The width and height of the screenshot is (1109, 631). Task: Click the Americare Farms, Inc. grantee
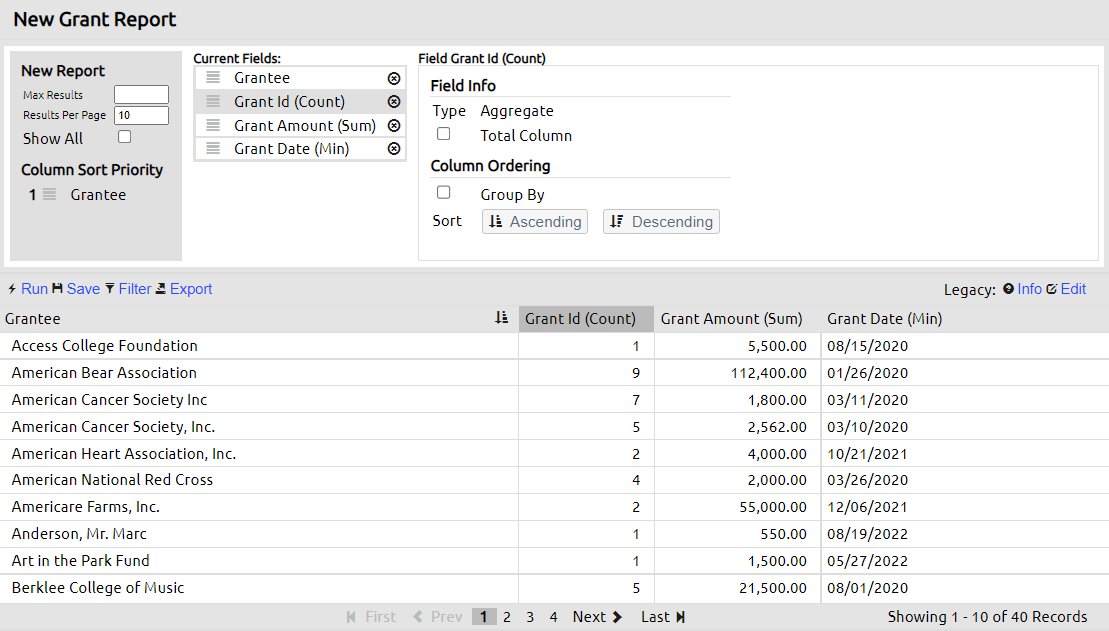[86, 506]
